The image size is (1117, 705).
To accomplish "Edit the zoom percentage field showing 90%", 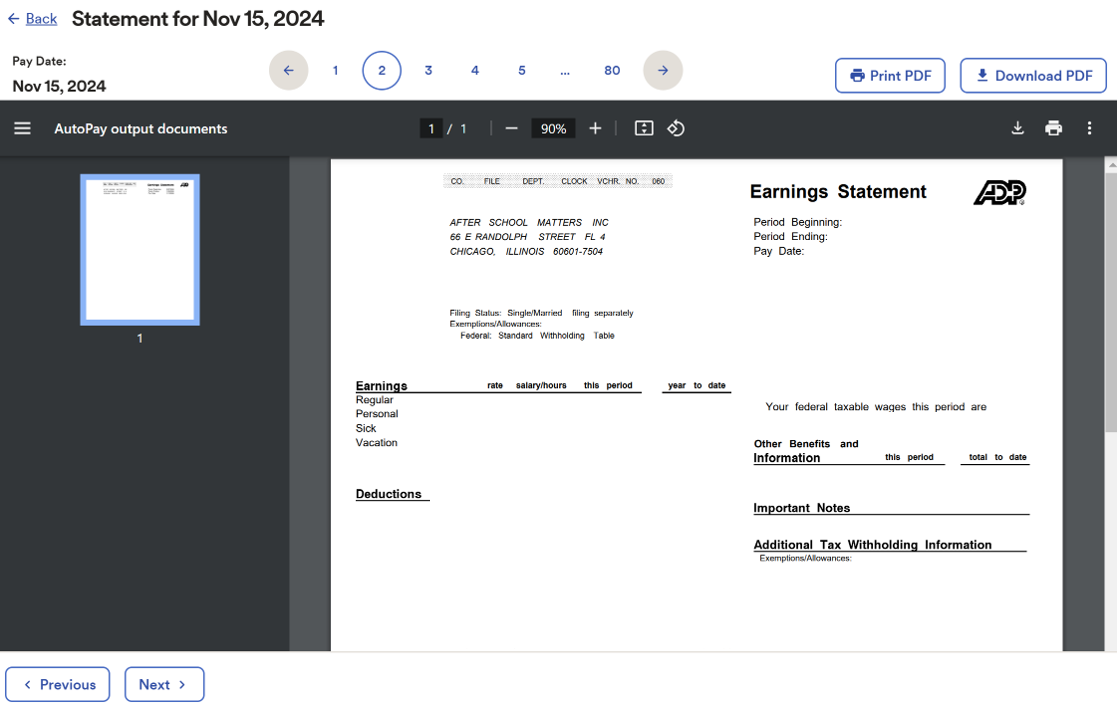I will (553, 128).
